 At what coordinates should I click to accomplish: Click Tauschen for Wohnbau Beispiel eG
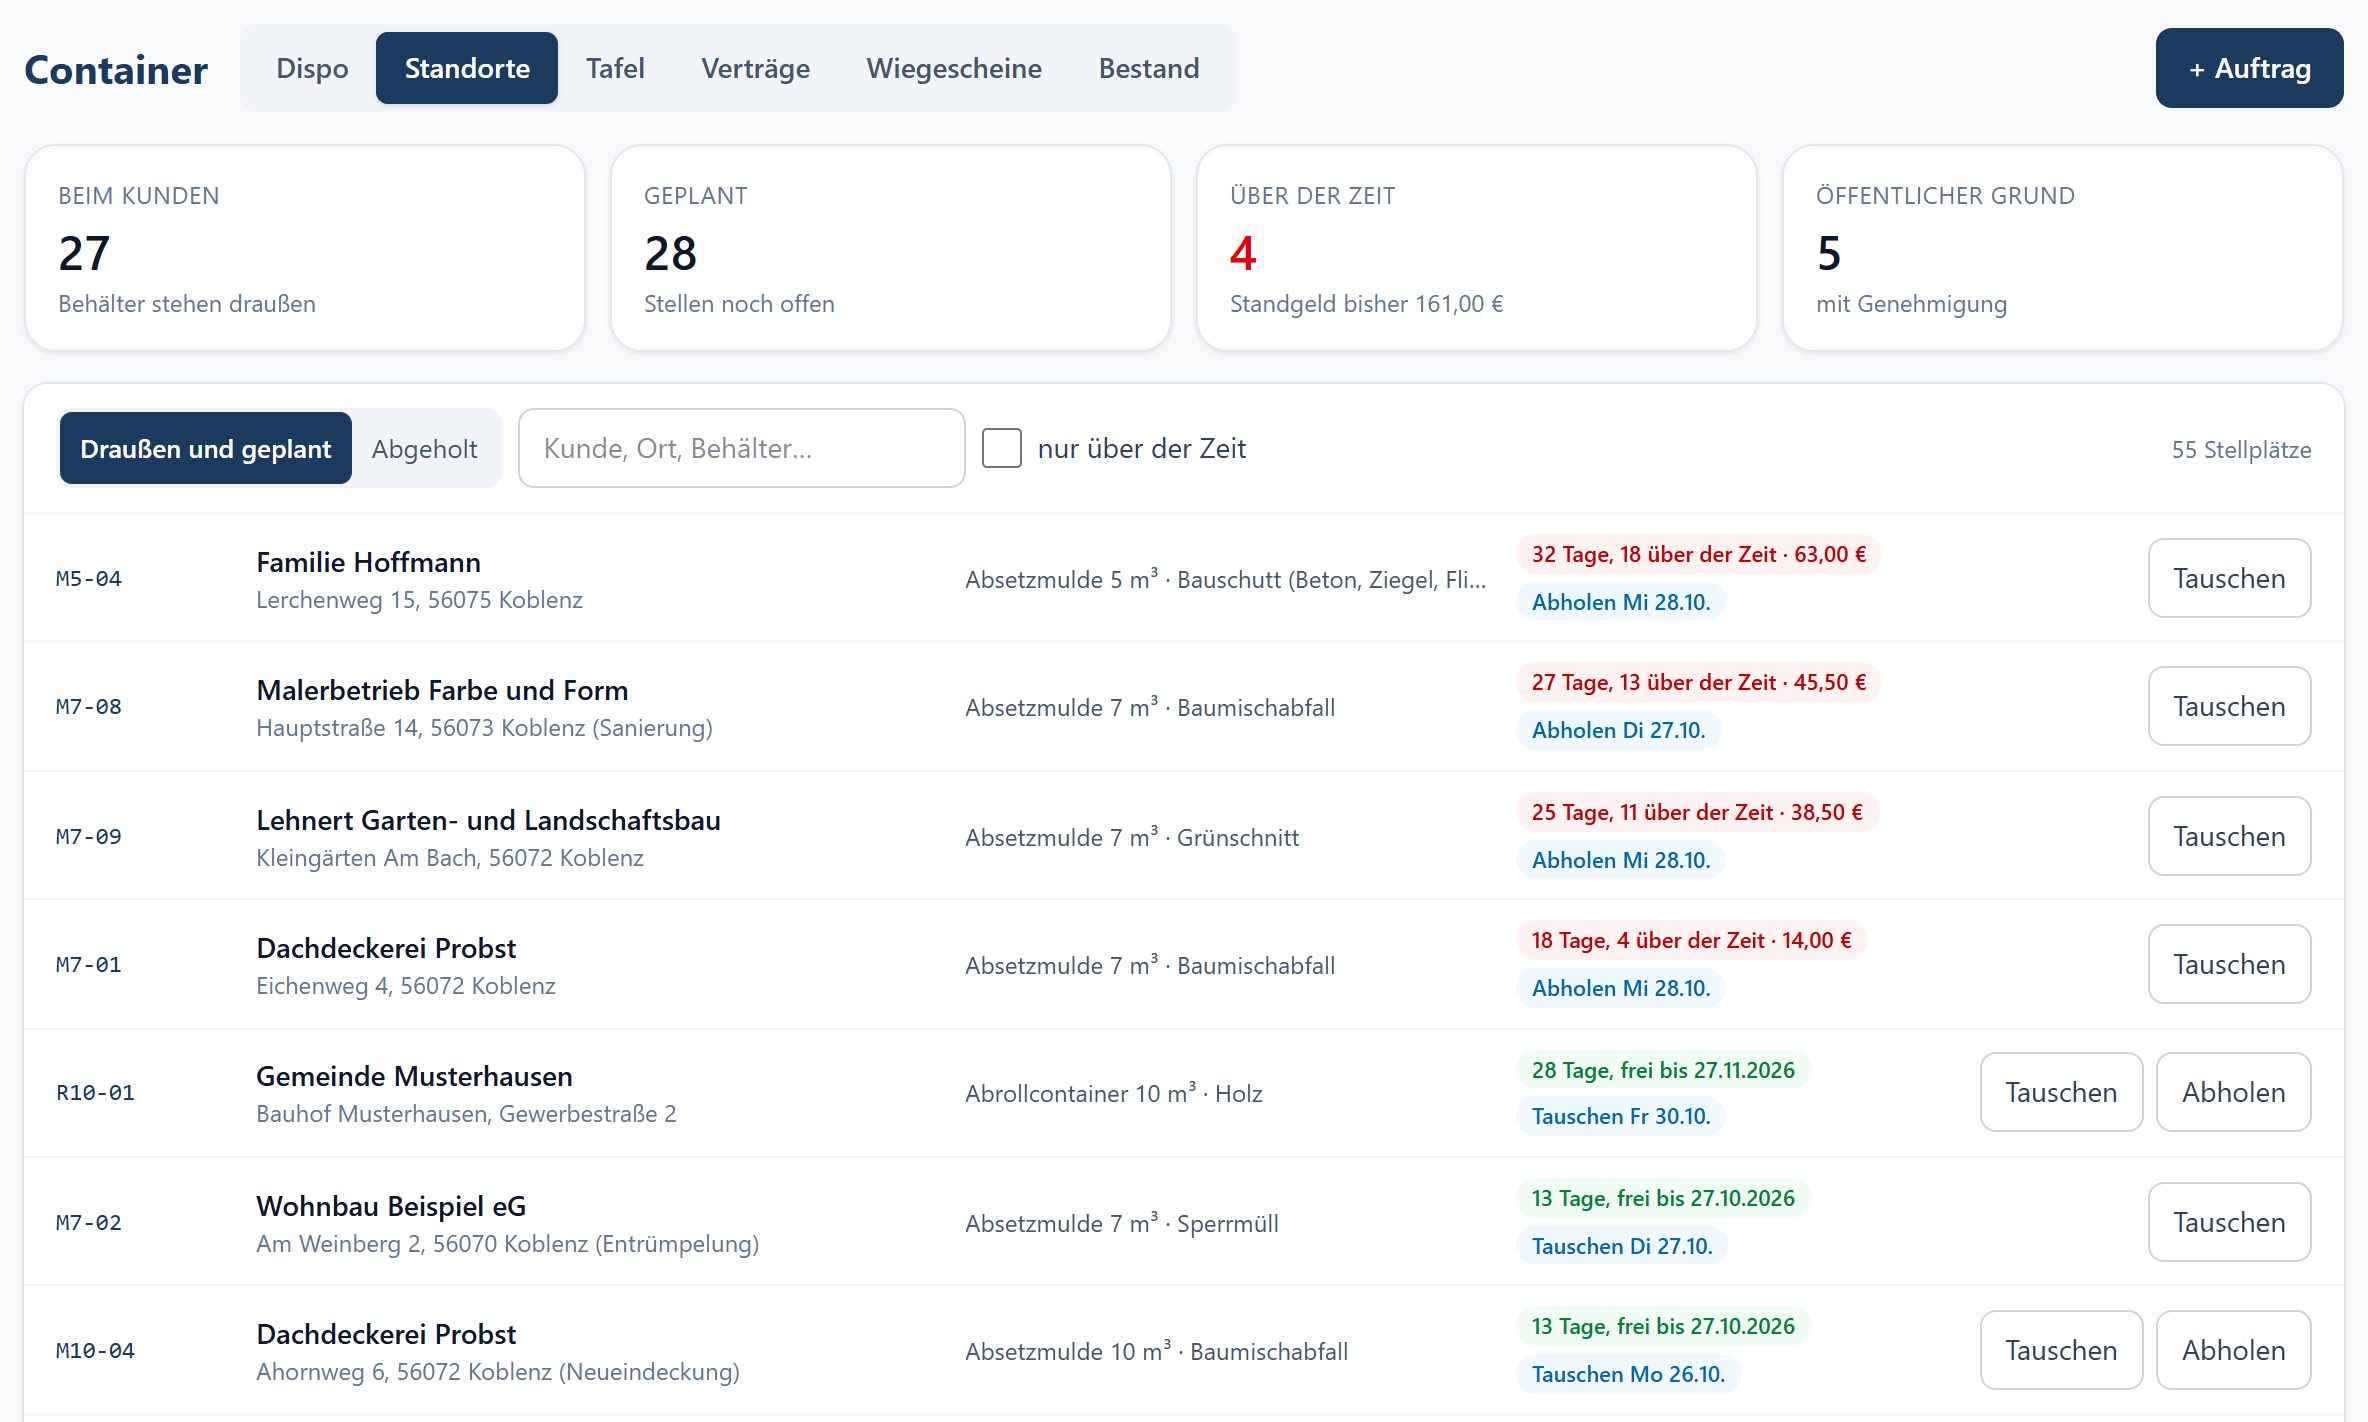click(x=2229, y=1222)
